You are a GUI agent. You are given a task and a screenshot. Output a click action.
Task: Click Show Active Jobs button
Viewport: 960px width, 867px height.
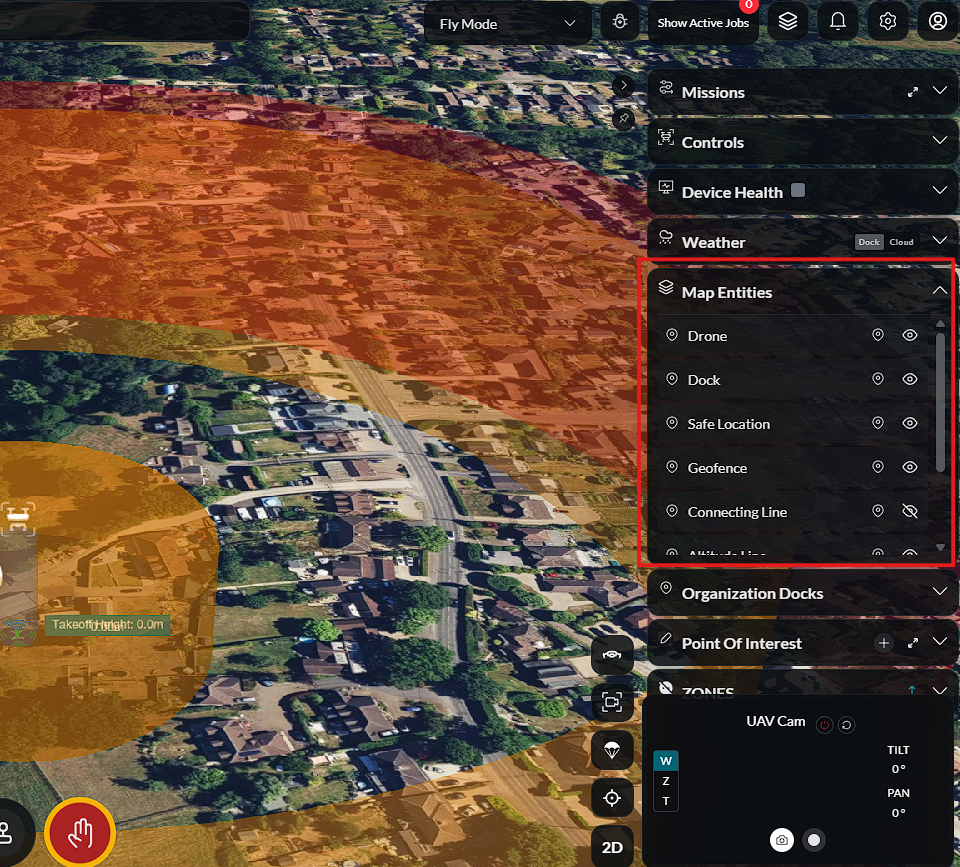[703, 23]
